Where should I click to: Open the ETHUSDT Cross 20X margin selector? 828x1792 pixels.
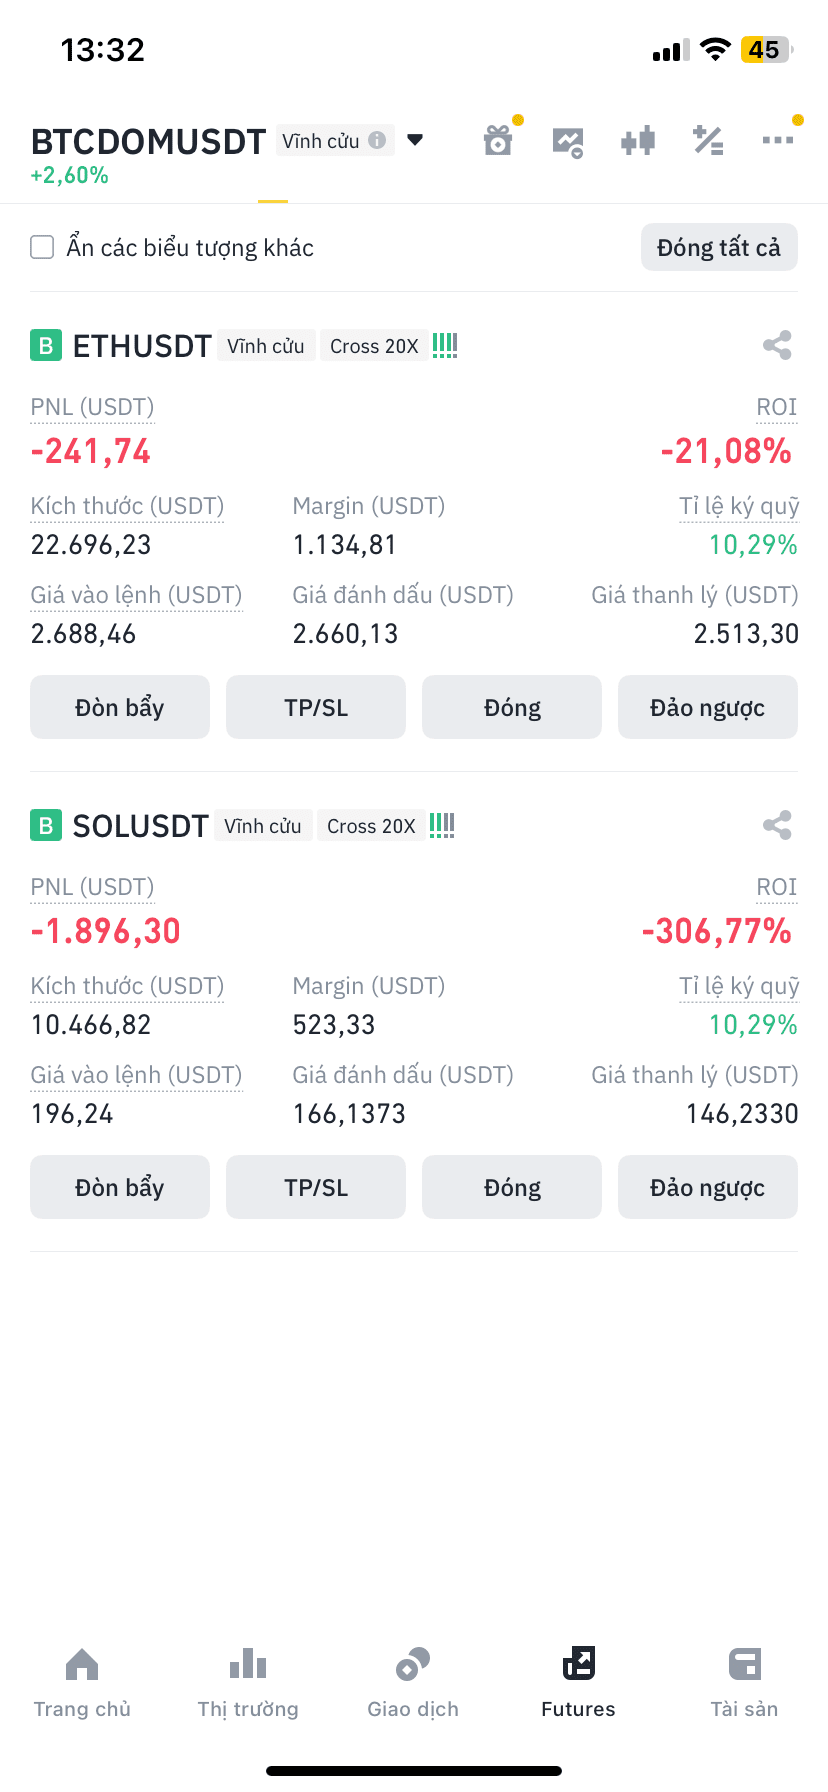click(374, 346)
